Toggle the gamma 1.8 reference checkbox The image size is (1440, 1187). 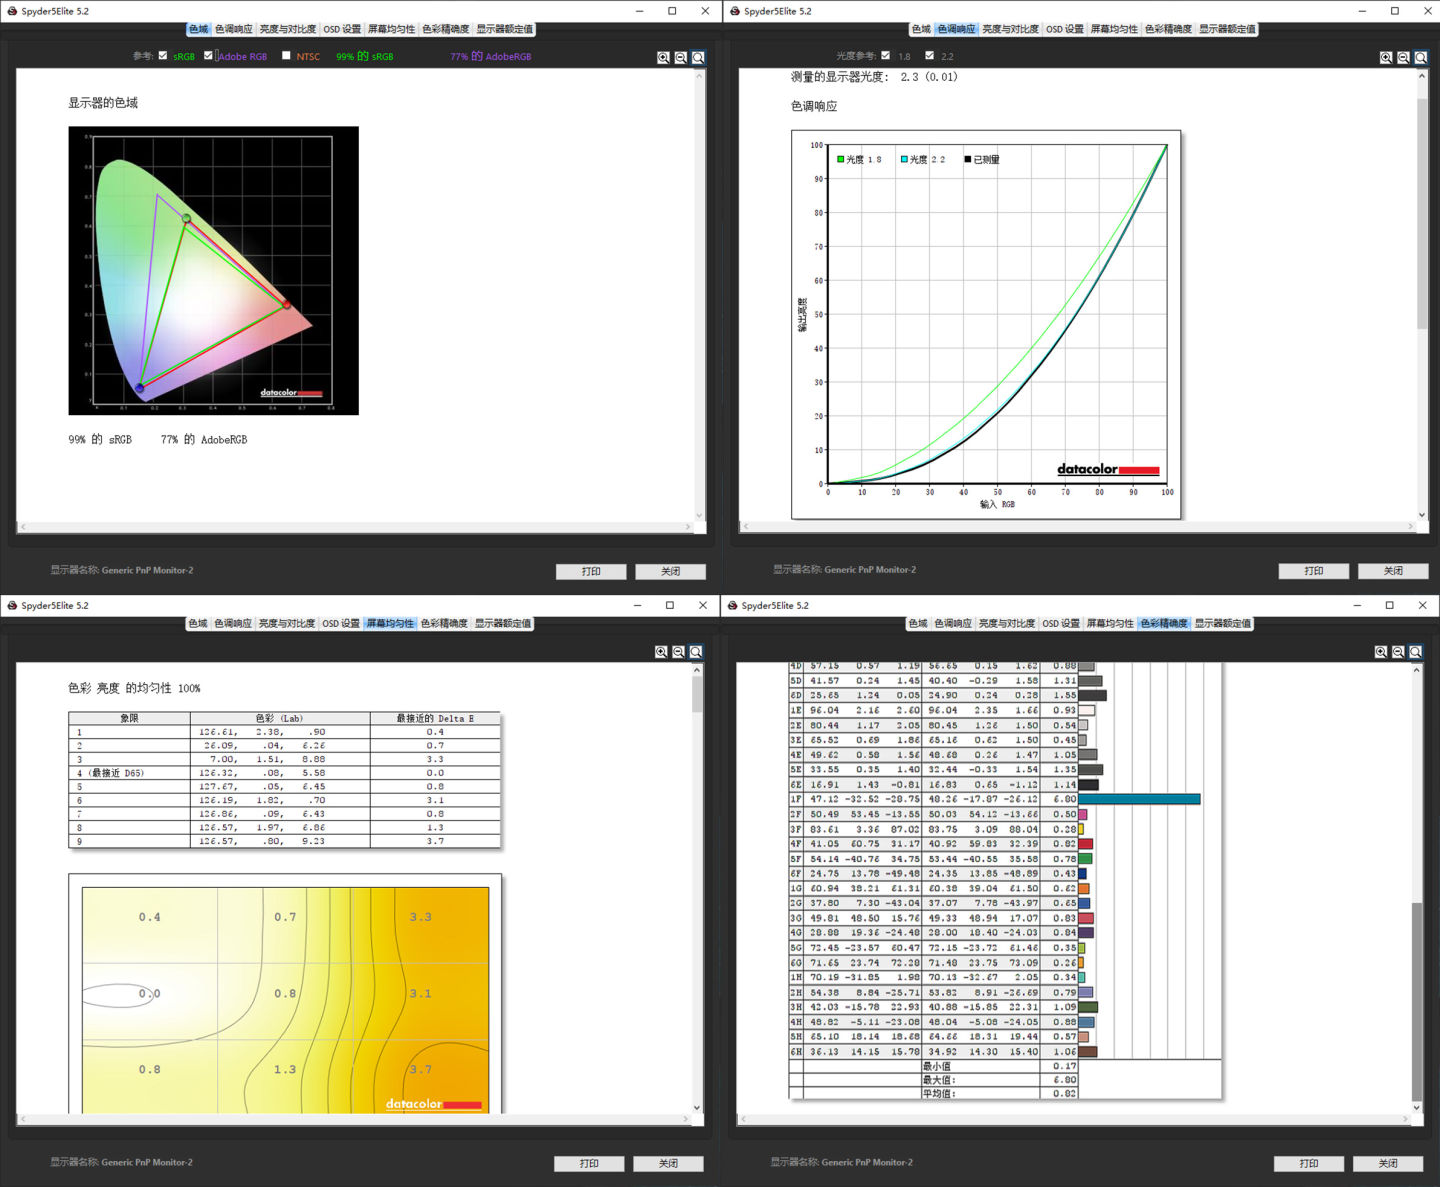[x=886, y=56]
